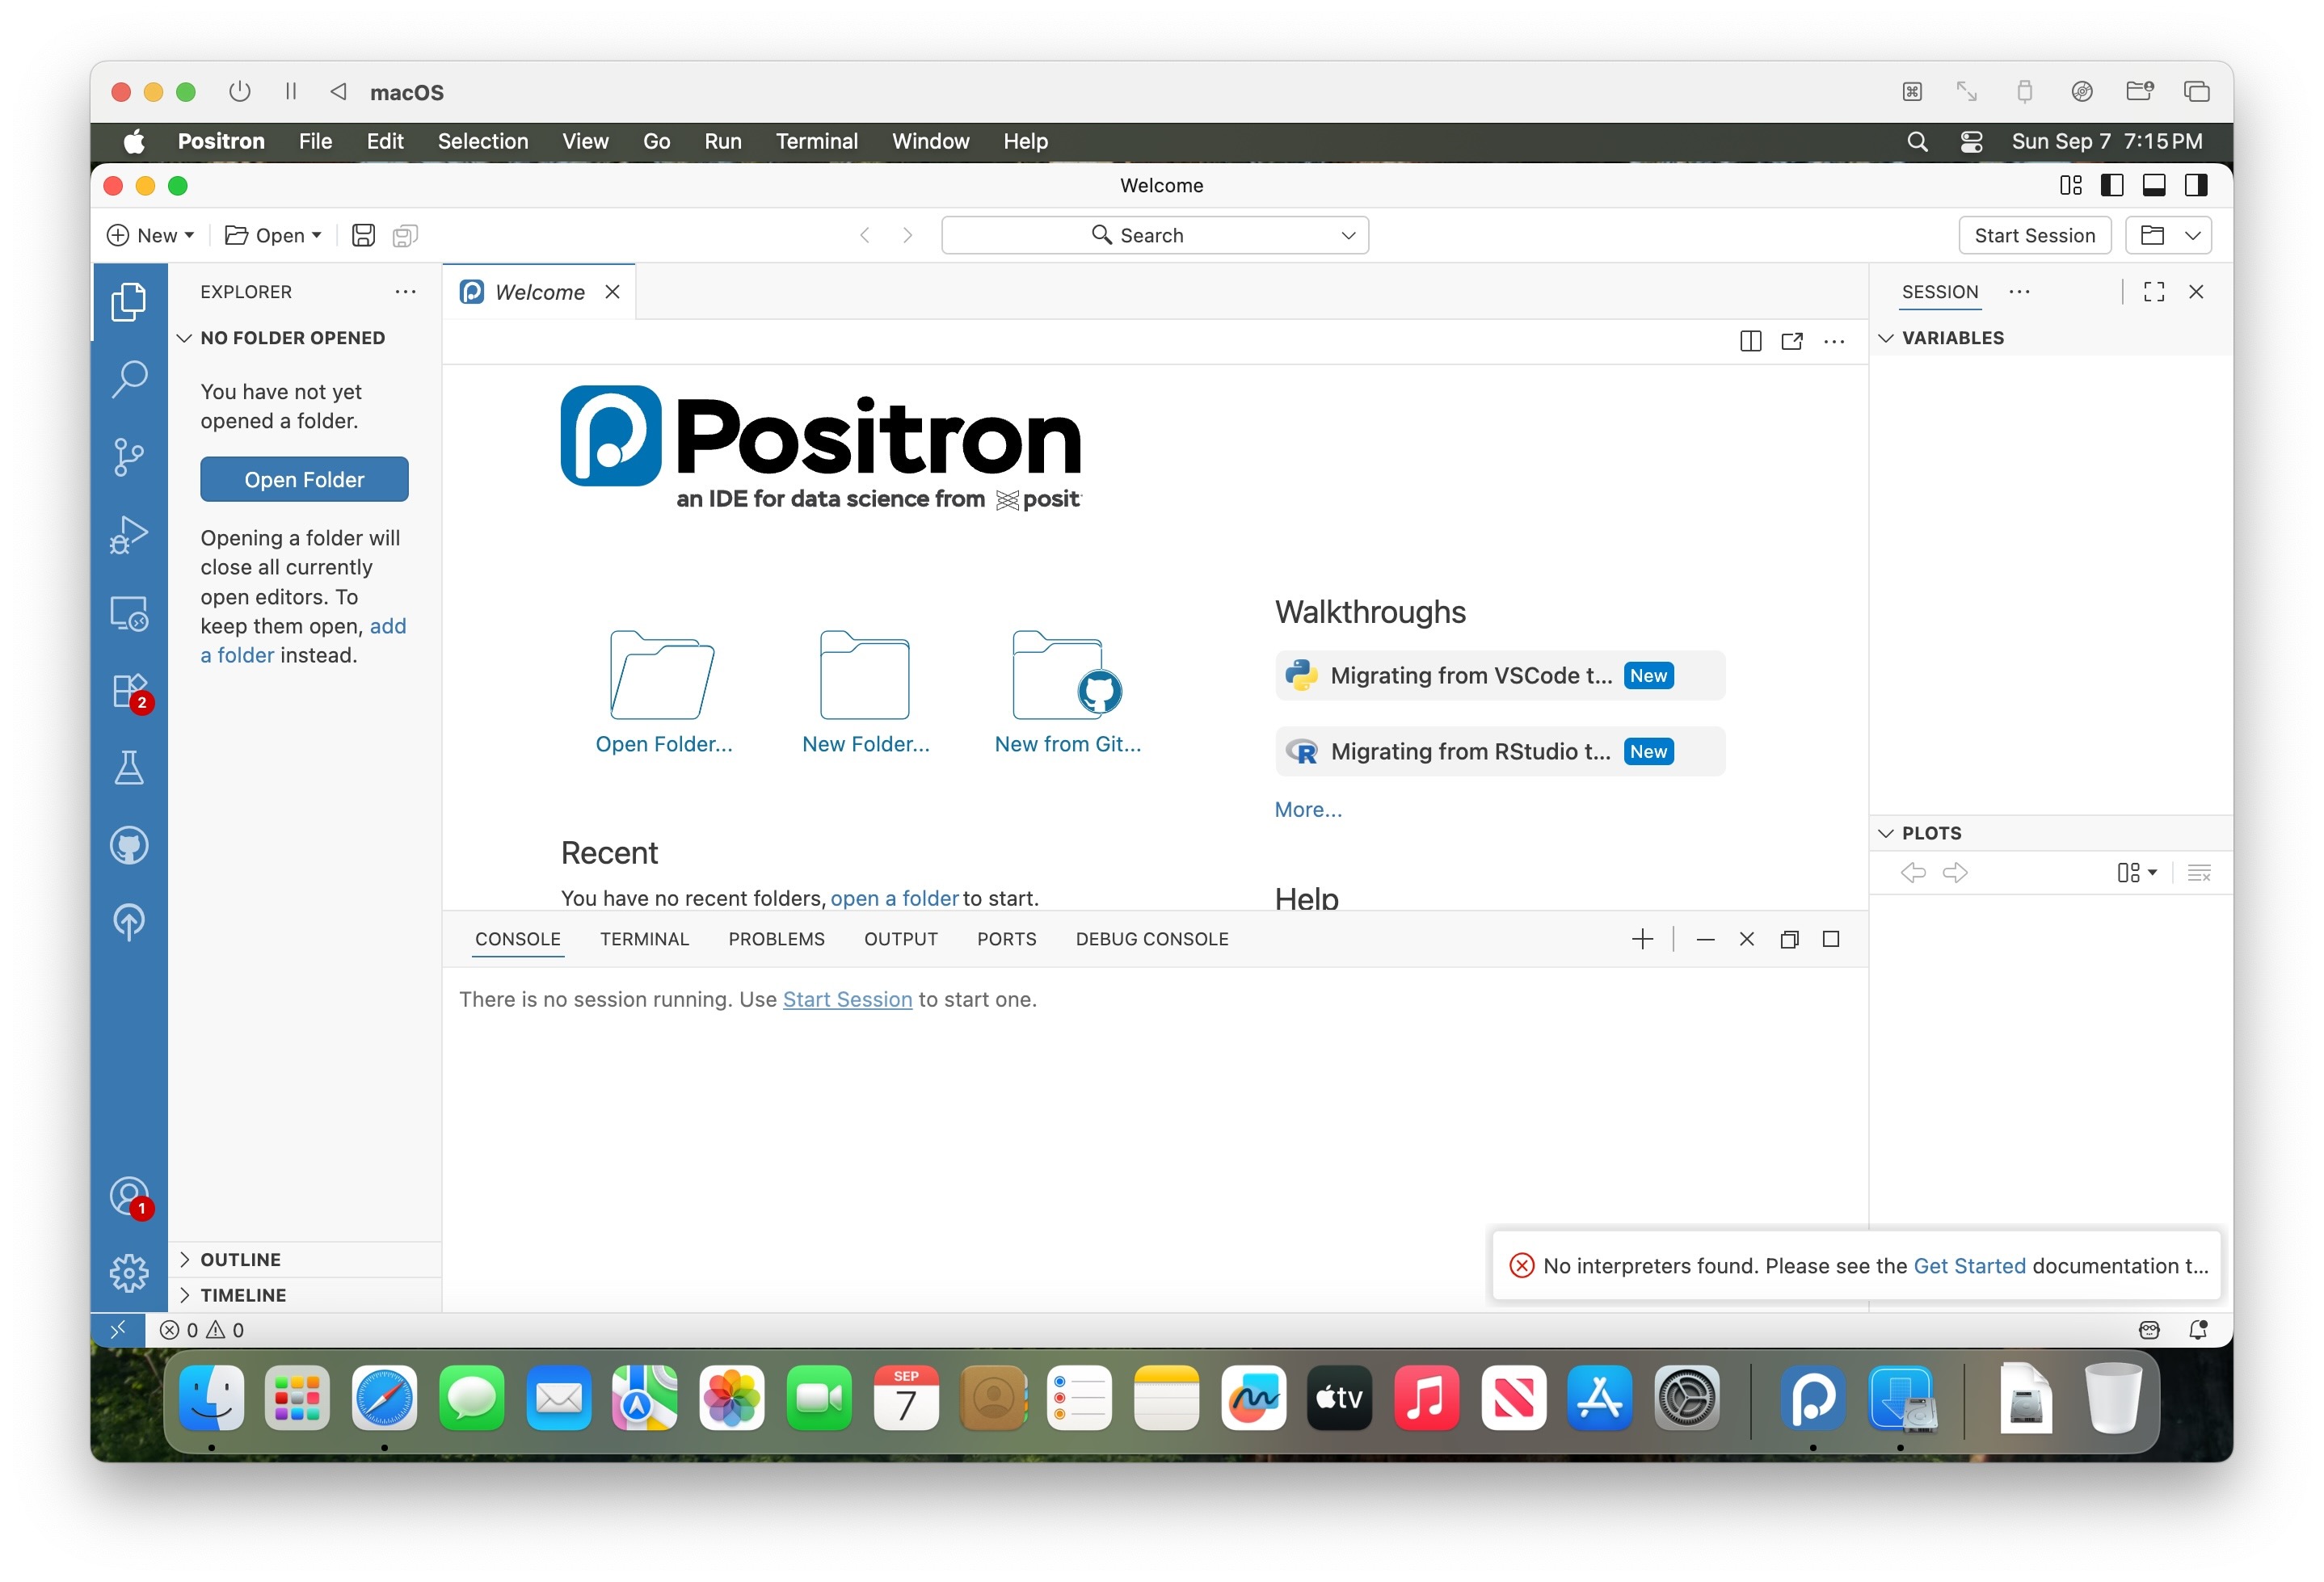The height and width of the screenshot is (1582, 2324).
Task: Click the Save file toolbar icon
Action: [x=364, y=235]
